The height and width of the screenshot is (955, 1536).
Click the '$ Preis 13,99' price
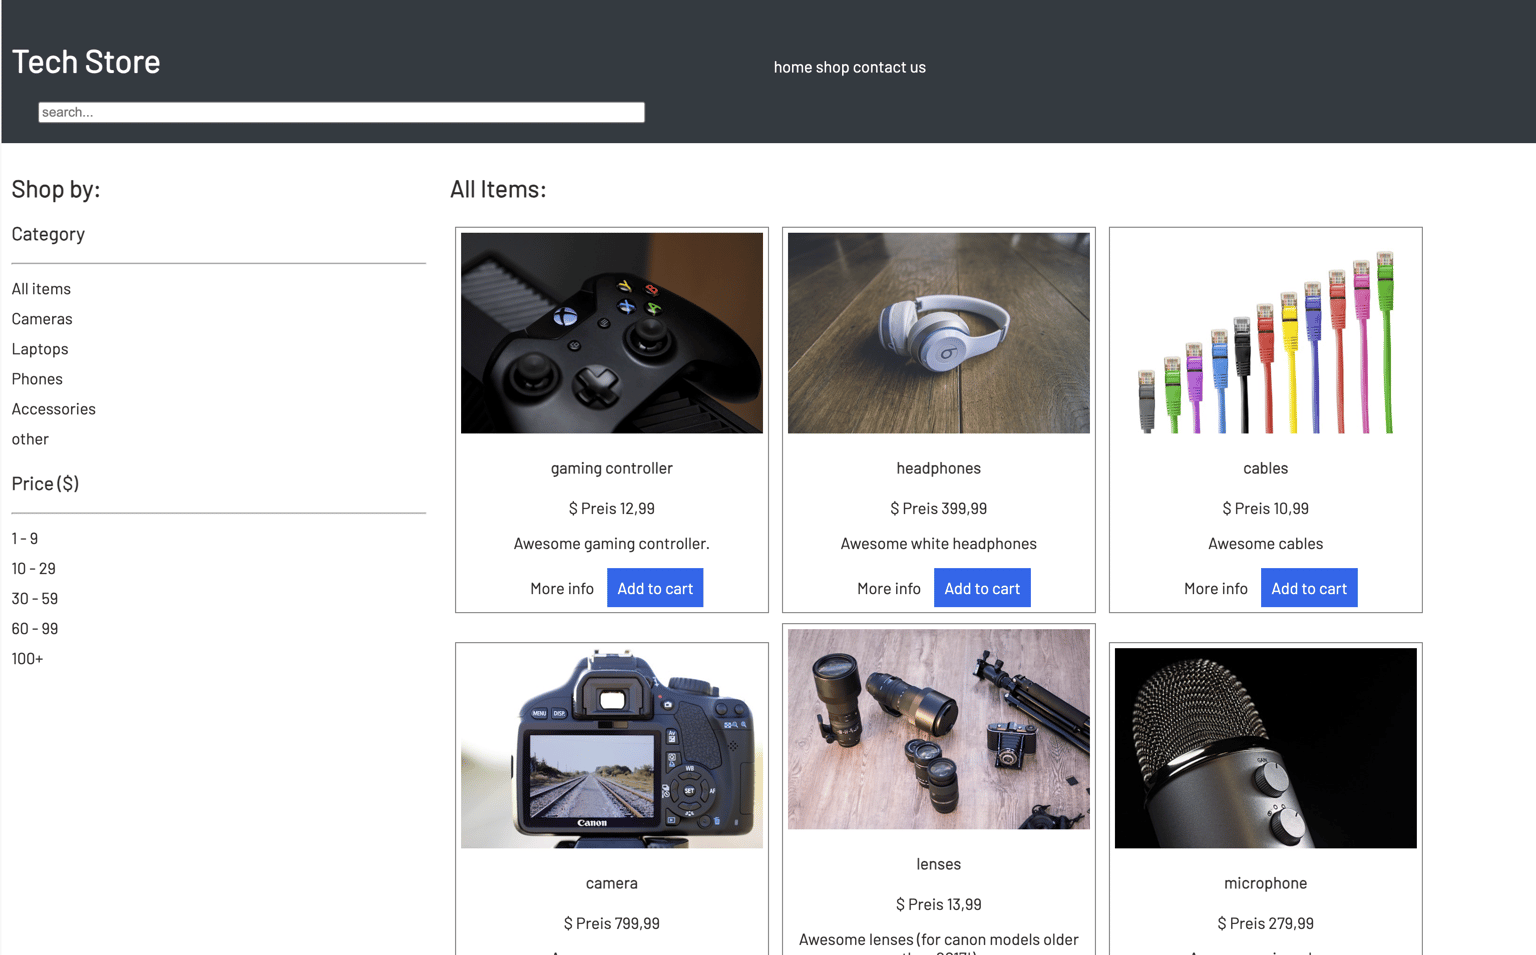(x=939, y=904)
